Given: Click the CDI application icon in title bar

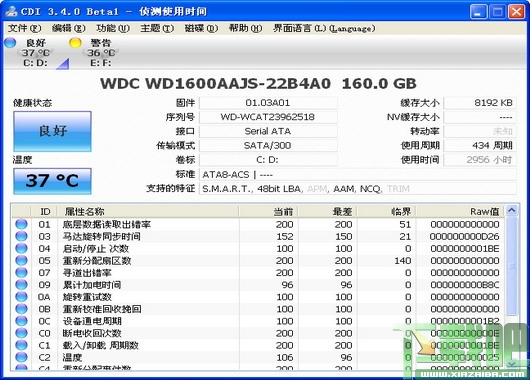Looking at the screenshot, I should (11, 11).
